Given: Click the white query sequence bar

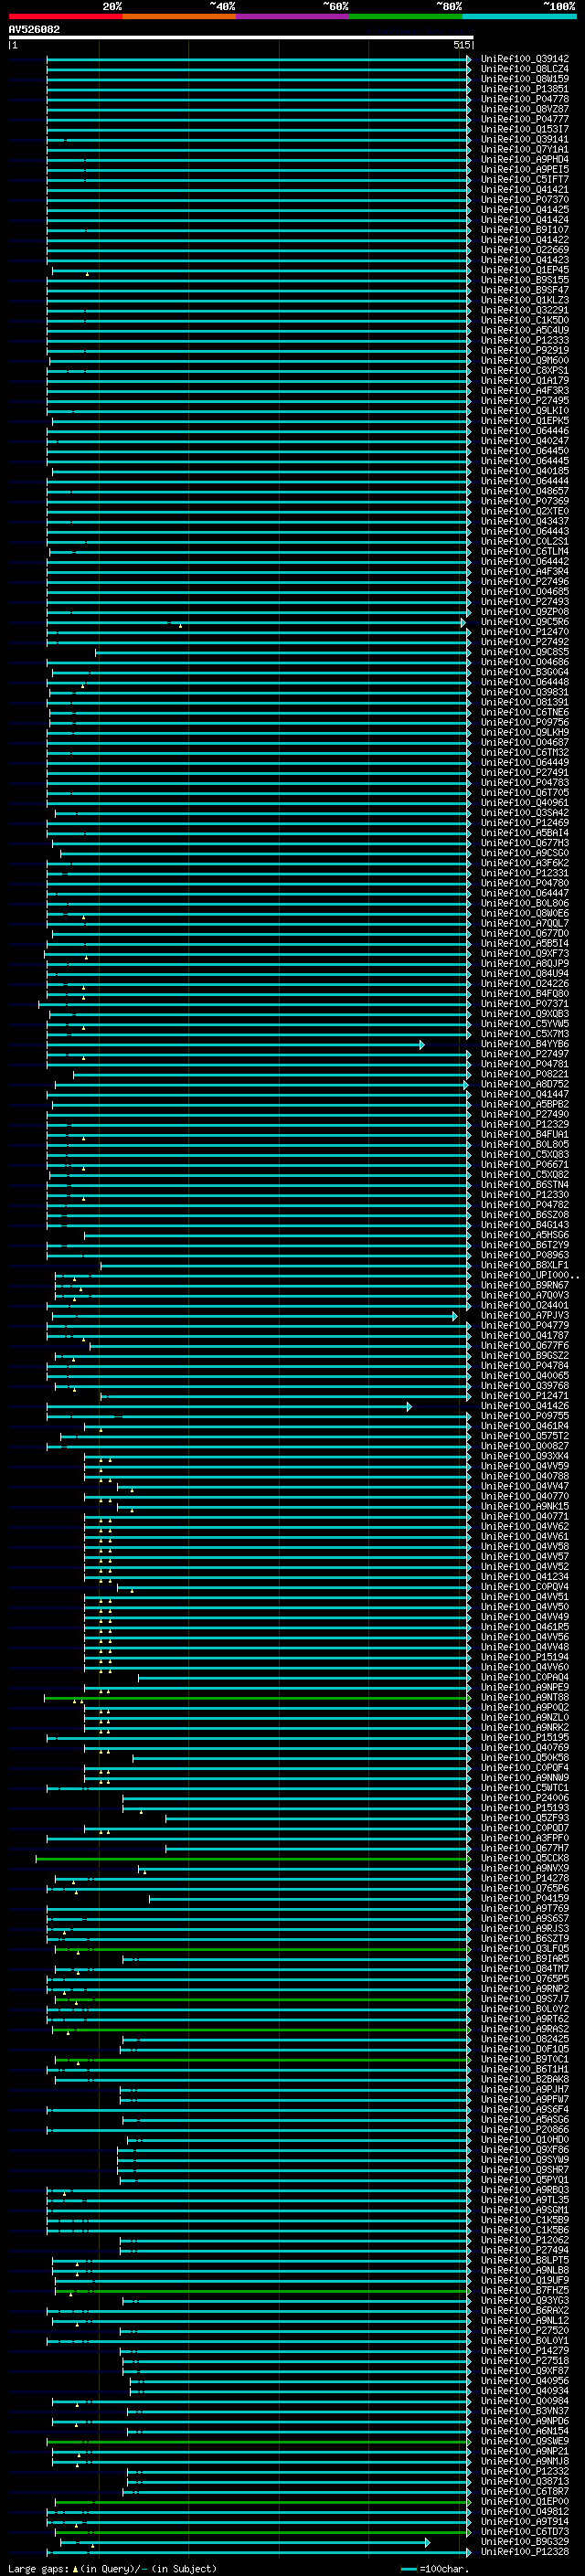Looking at the screenshot, I should [241, 38].
